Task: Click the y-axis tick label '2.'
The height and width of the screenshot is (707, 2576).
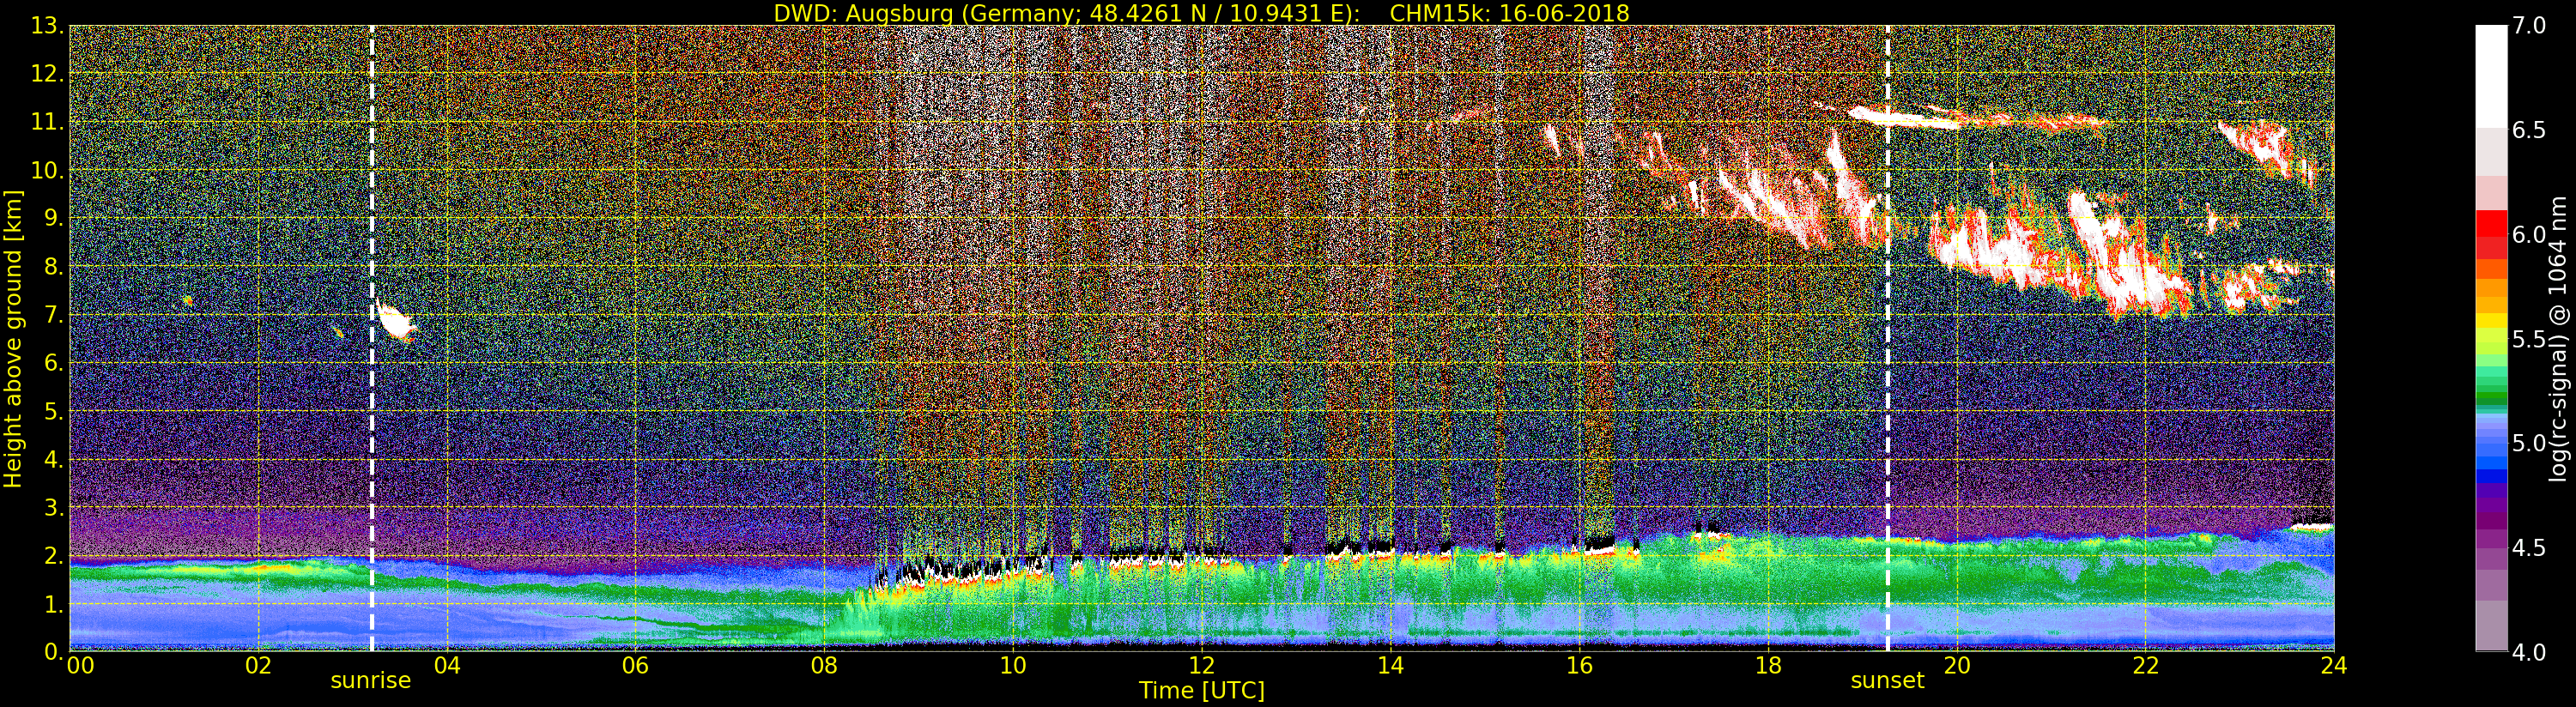Action: 54,556
